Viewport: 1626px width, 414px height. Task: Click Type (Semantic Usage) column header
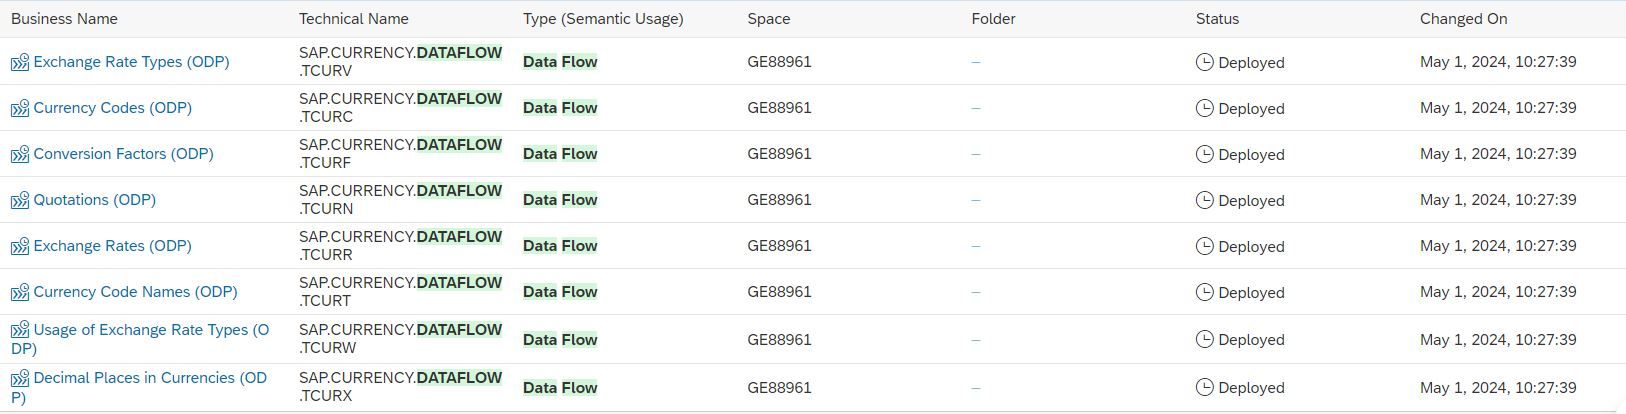coord(603,19)
